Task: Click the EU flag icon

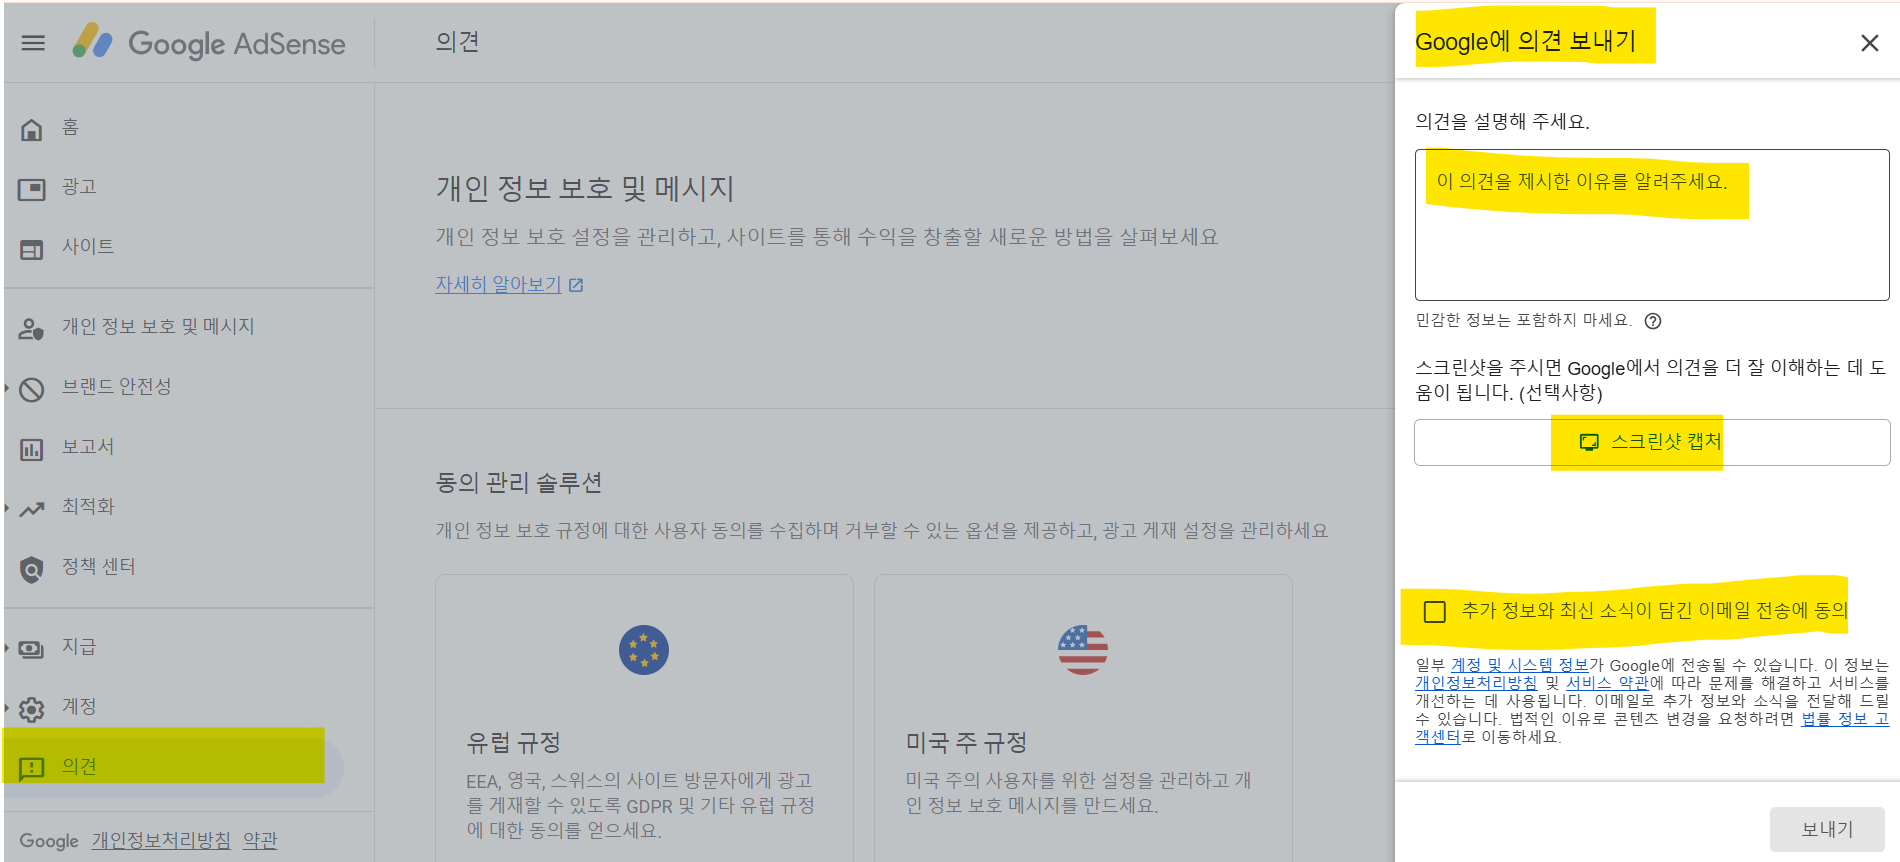Action: tap(644, 650)
